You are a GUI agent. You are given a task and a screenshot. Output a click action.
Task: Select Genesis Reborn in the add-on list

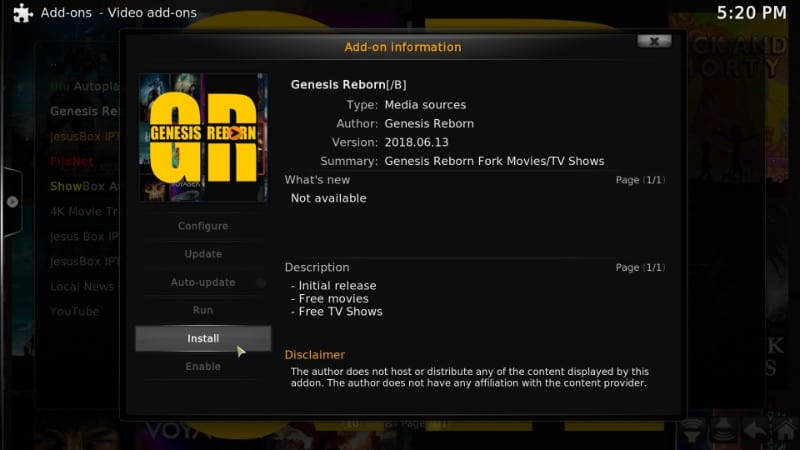[x=85, y=111]
